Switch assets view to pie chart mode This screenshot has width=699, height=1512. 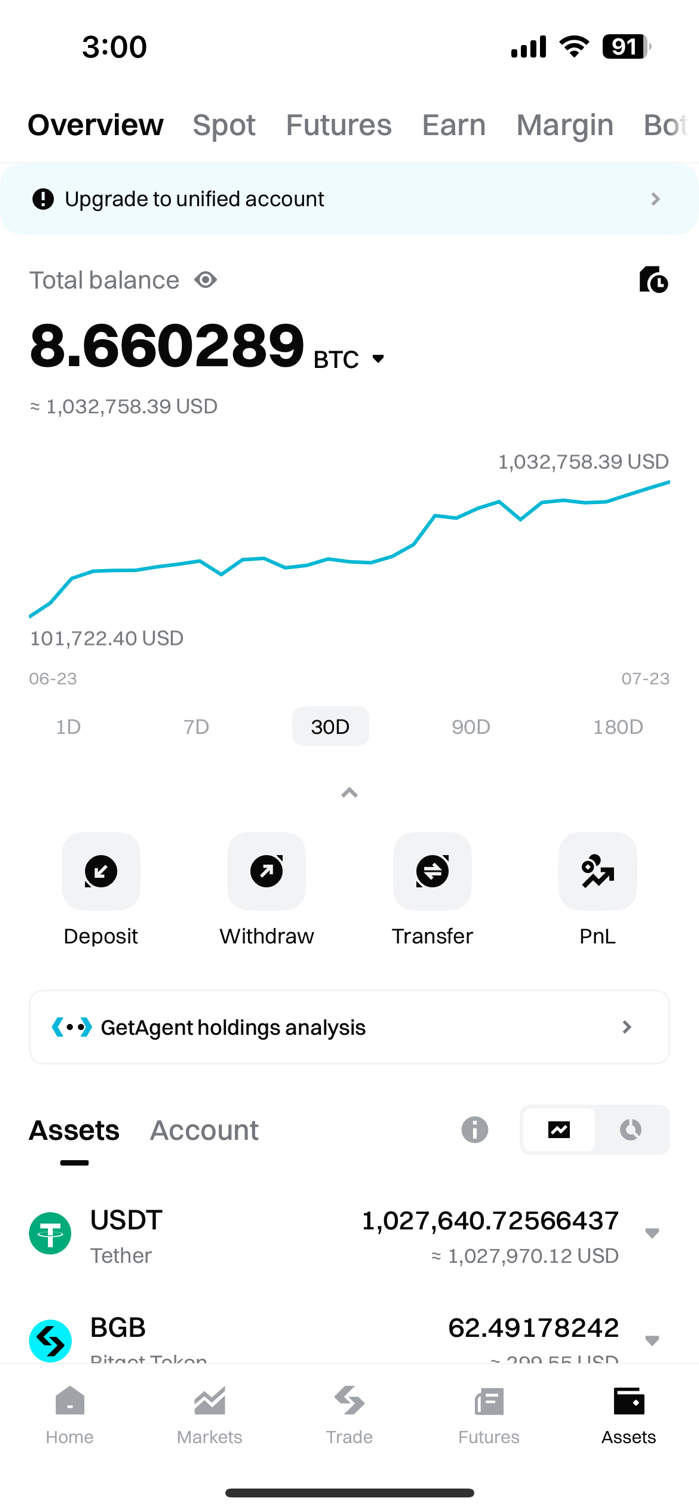tap(631, 1130)
